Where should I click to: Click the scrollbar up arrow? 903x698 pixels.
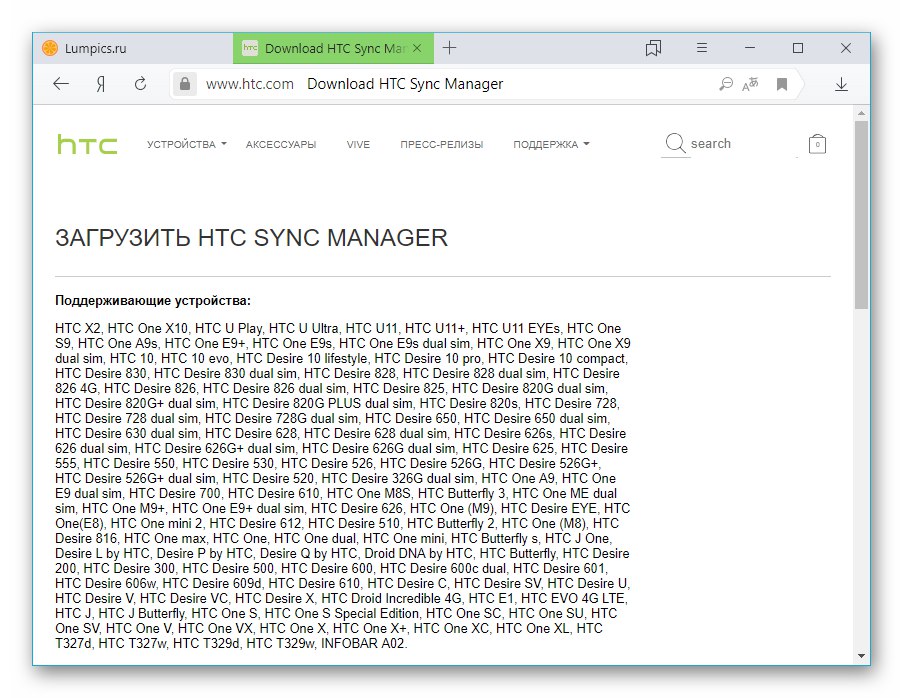tap(861, 113)
